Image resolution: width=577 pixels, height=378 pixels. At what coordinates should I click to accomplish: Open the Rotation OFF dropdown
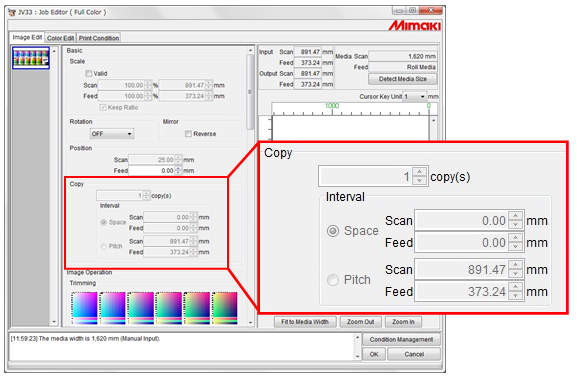tap(112, 134)
